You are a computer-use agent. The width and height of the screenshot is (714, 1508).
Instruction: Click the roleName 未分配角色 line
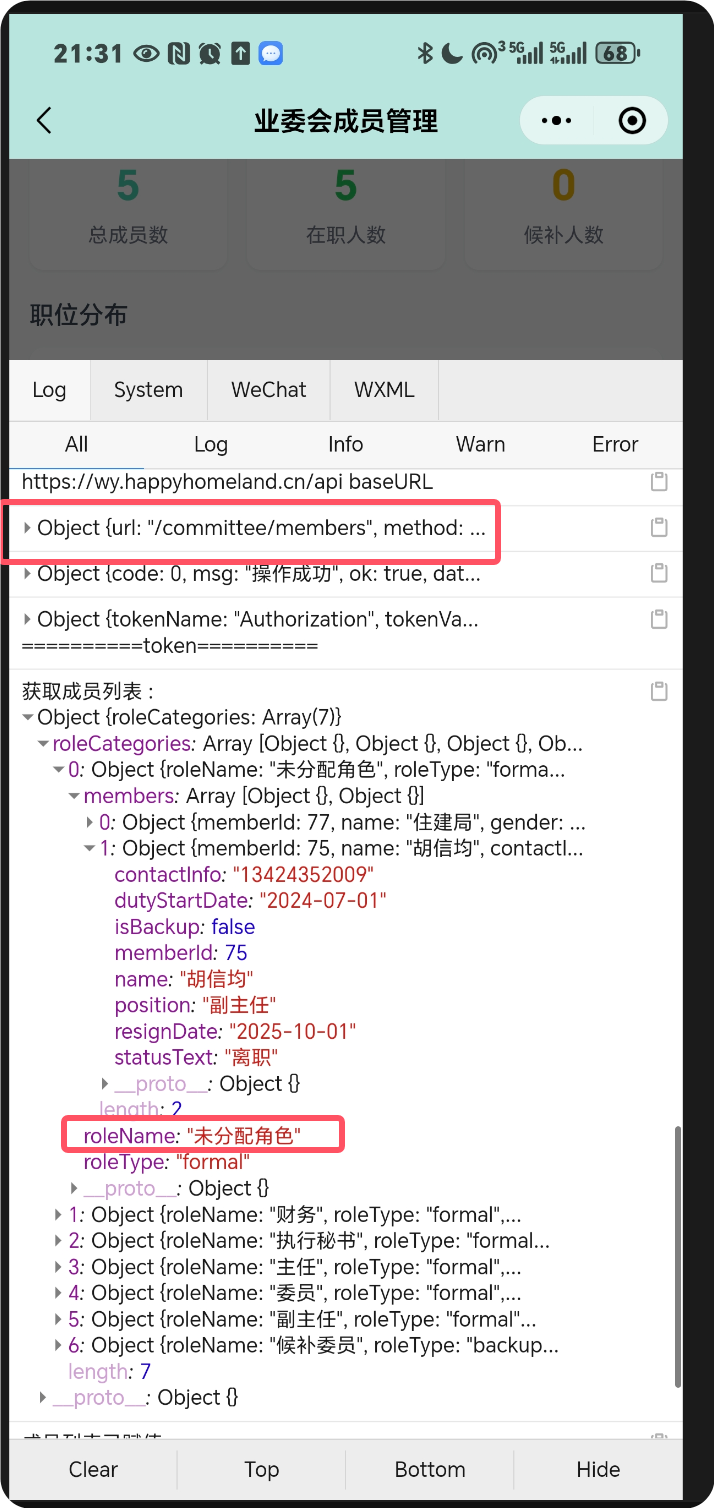pyautogui.click(x=192, y=1136)
